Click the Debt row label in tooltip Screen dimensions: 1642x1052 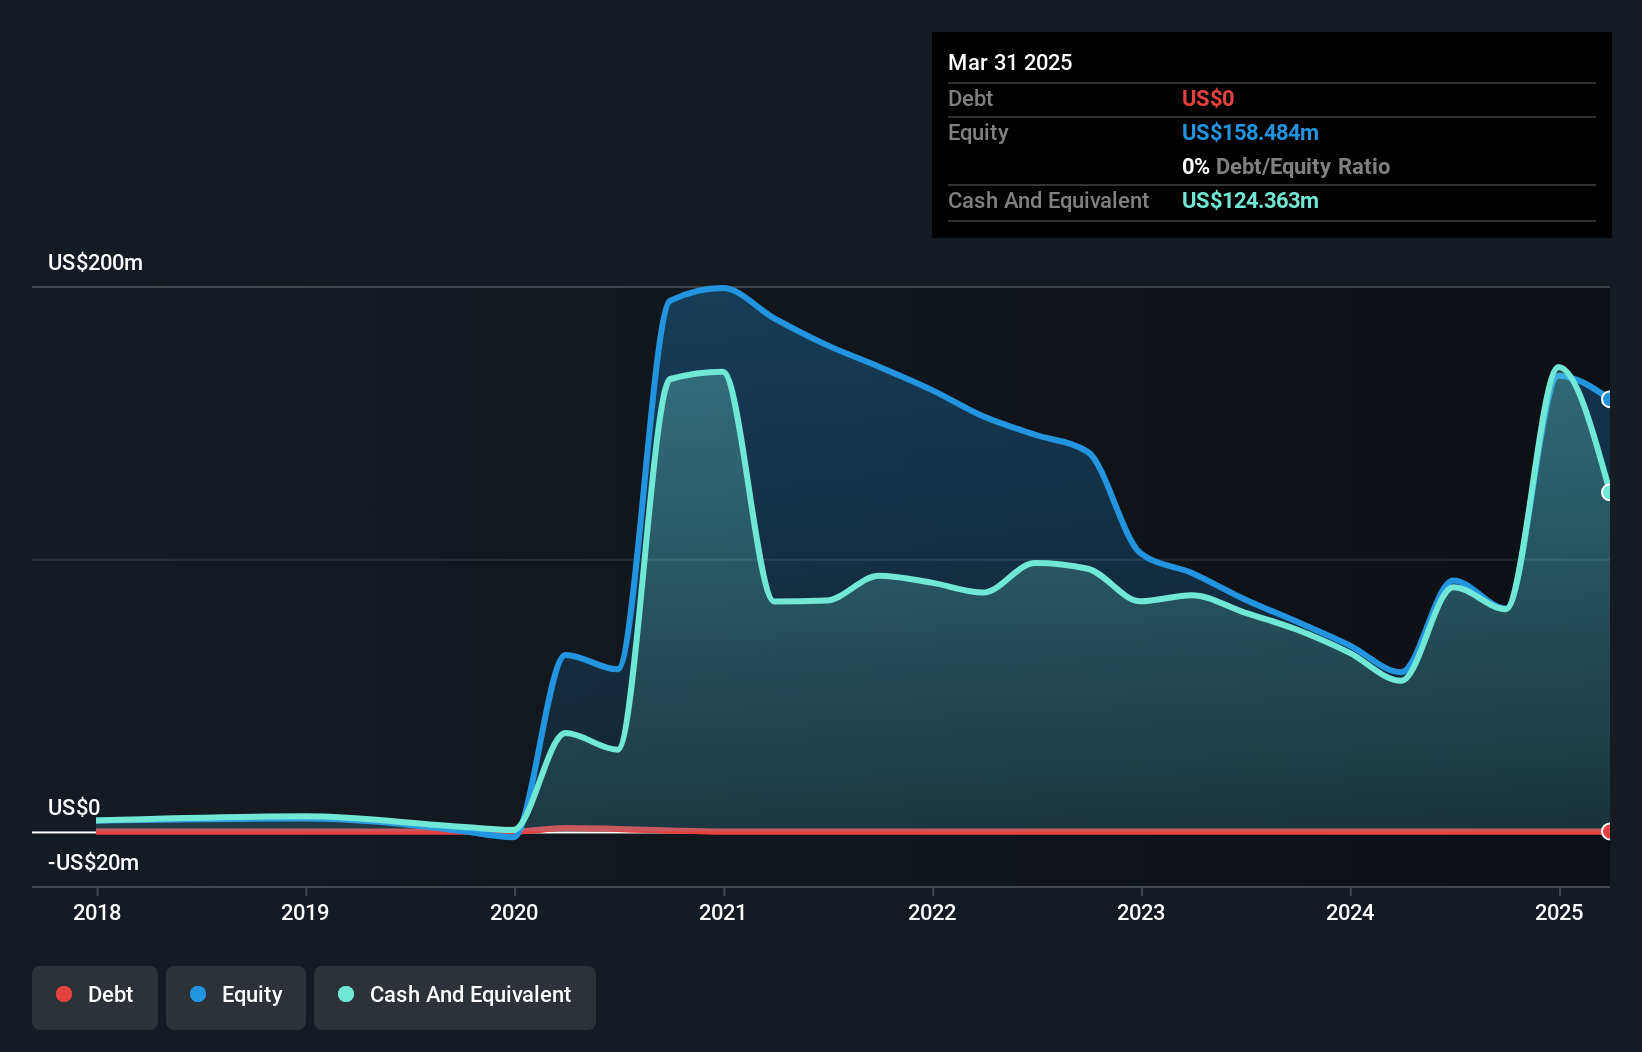(970, 98)
